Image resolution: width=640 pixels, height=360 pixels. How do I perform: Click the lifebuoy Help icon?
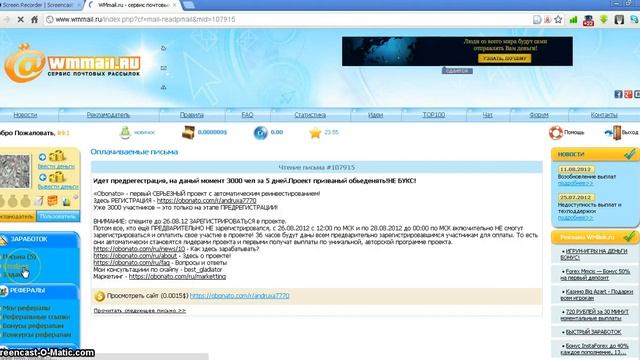pos(555,133)
